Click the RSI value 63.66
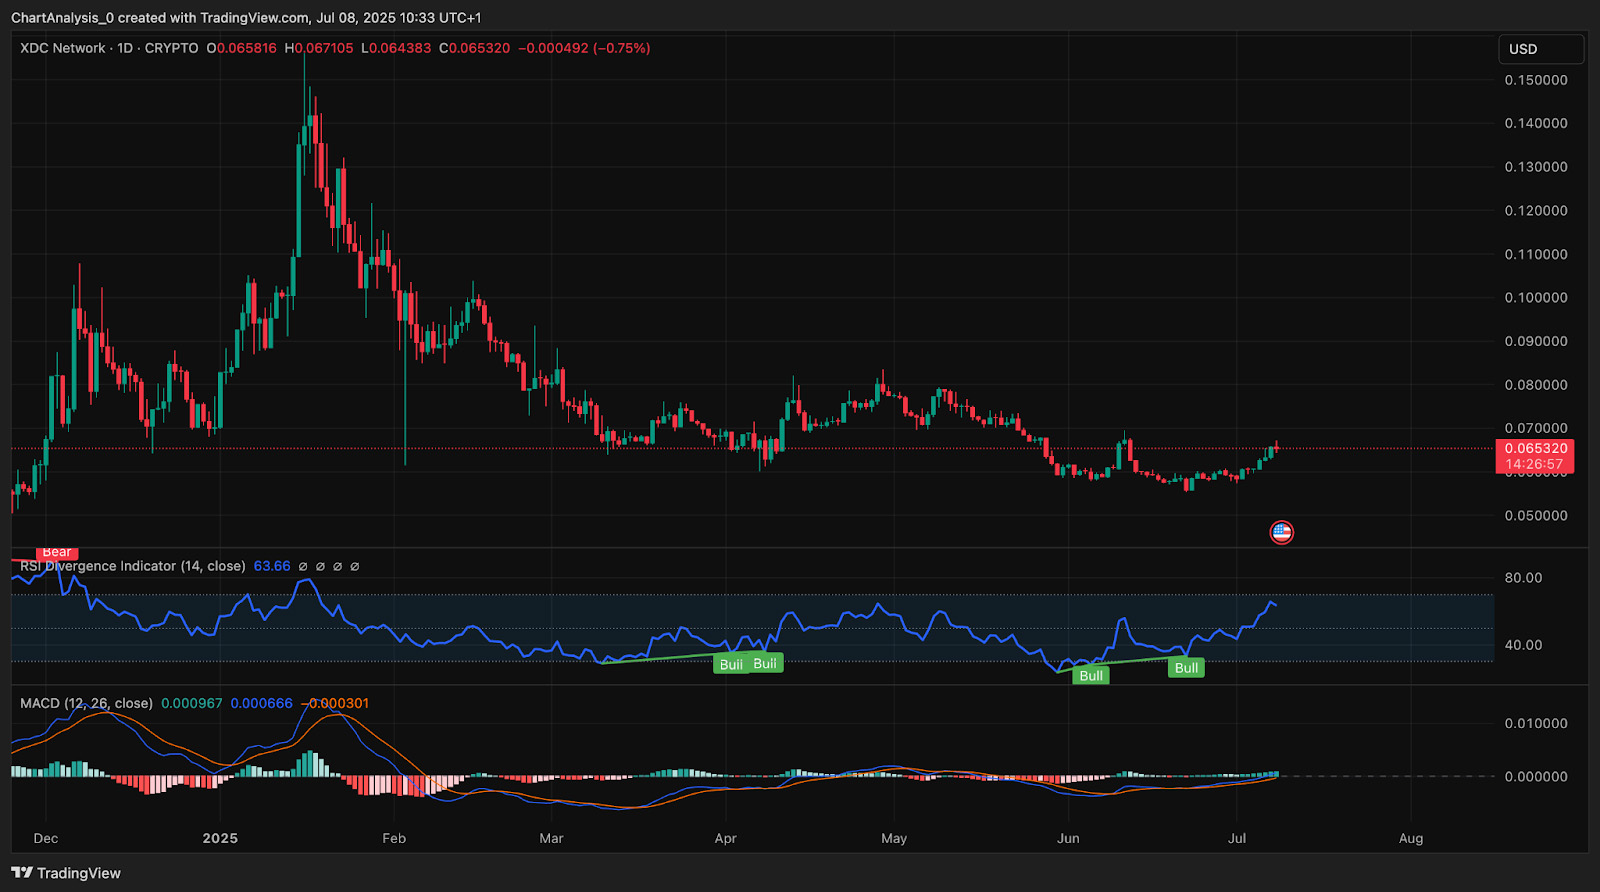1600x892 pixels. point(272,566)
